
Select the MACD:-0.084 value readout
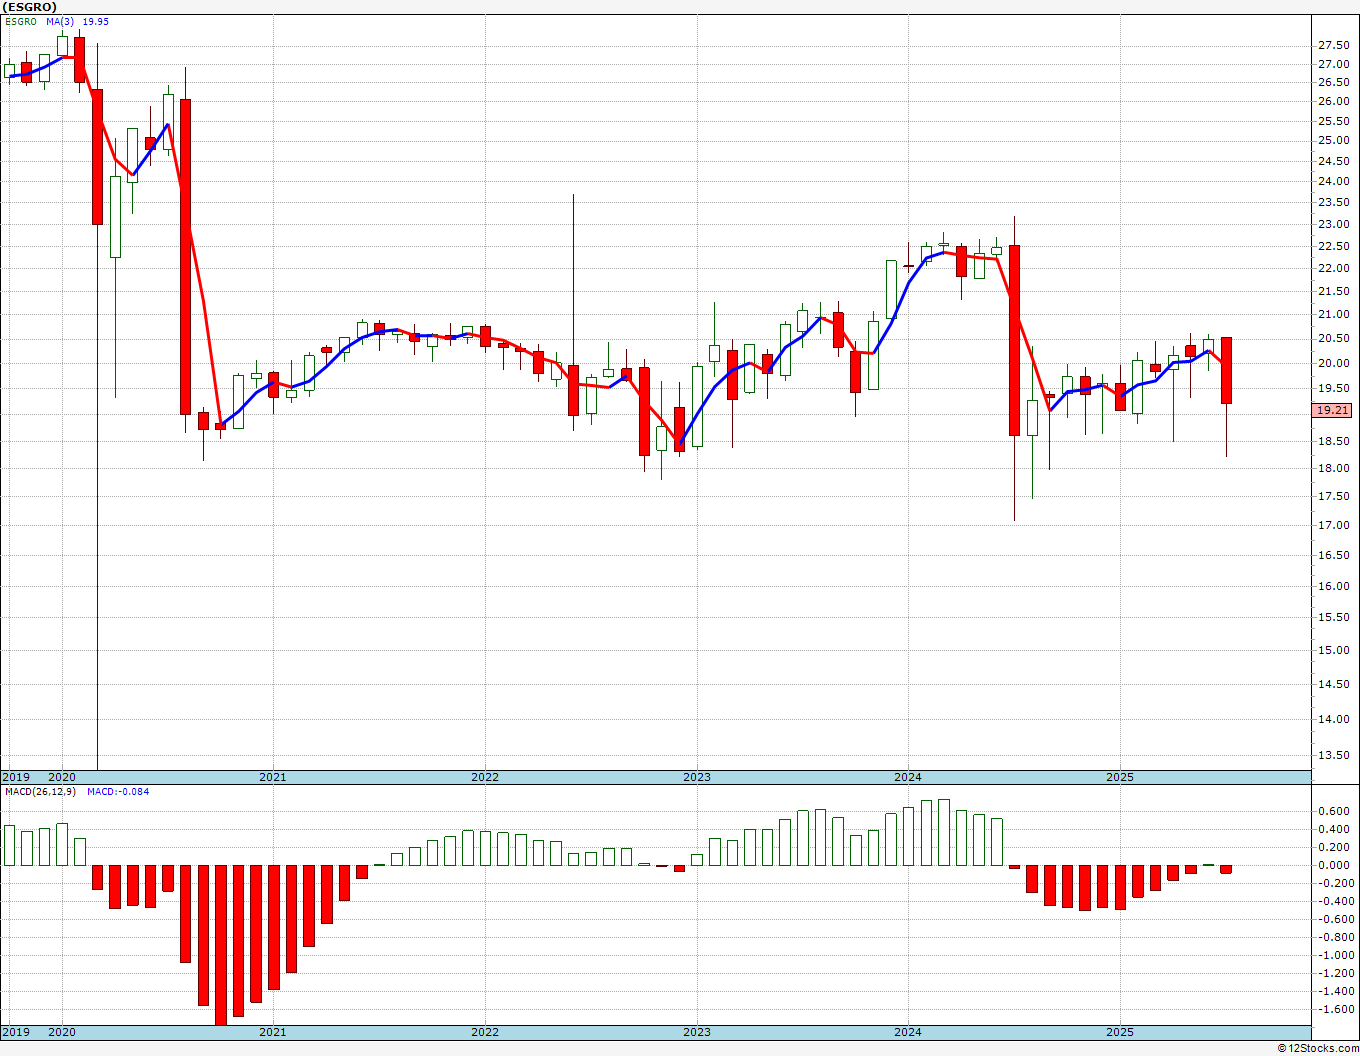click(118, 792)
